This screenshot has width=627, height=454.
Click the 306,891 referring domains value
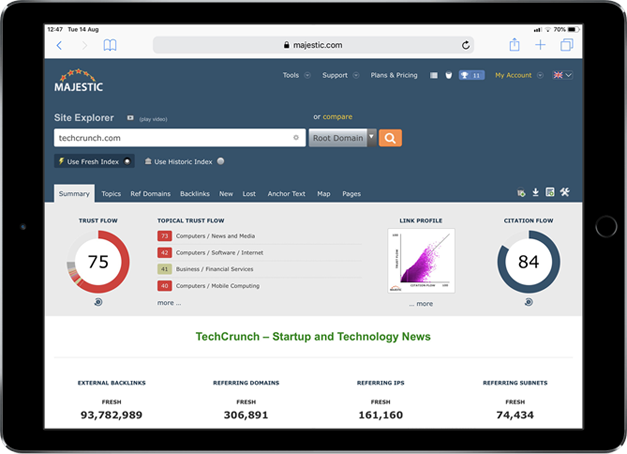[246, 415]
